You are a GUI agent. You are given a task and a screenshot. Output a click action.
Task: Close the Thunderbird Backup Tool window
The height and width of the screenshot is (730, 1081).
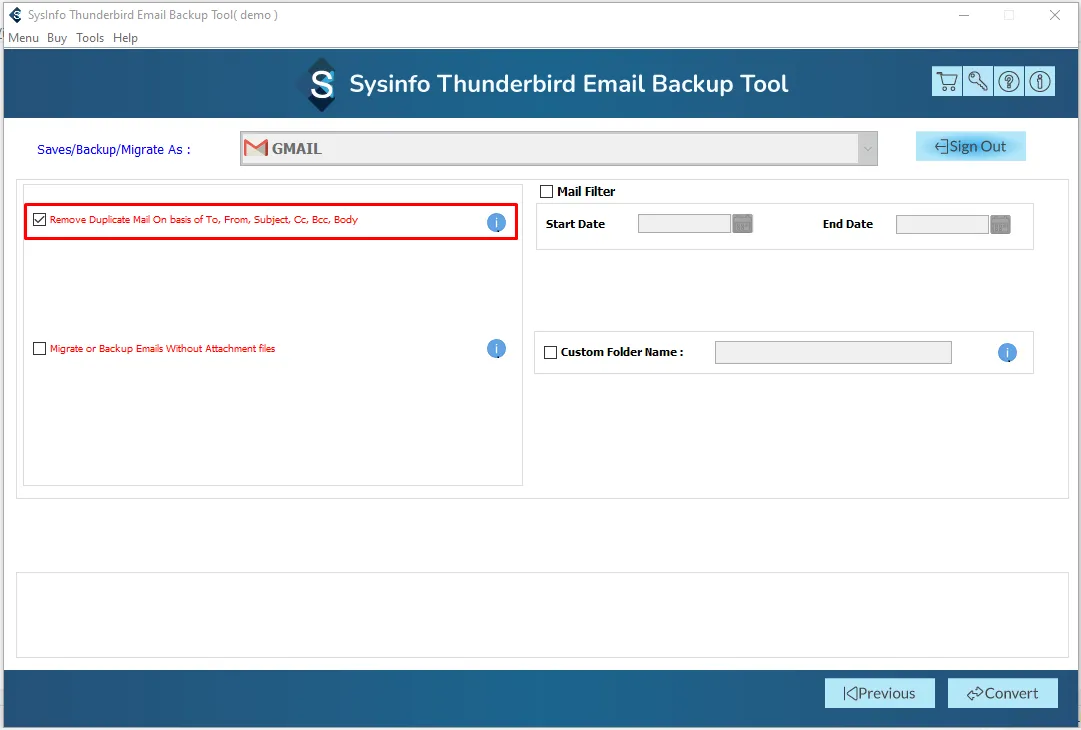[1055, 15]
